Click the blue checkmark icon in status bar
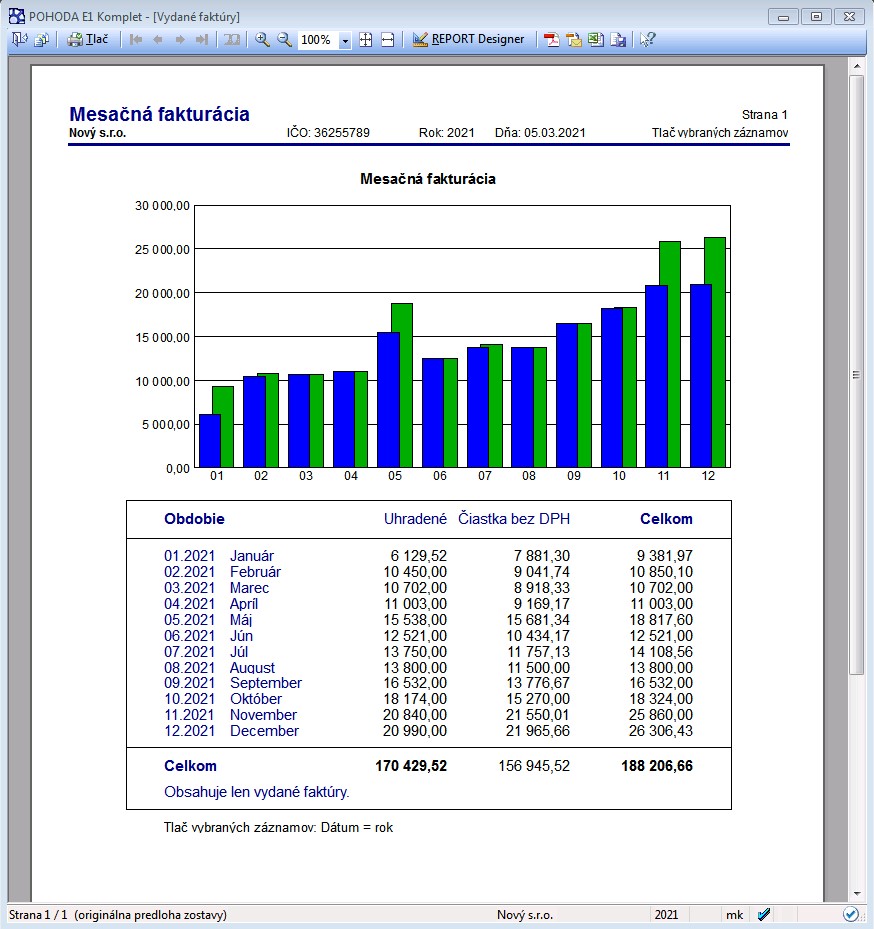874x929 pixels. coord(763,914)
